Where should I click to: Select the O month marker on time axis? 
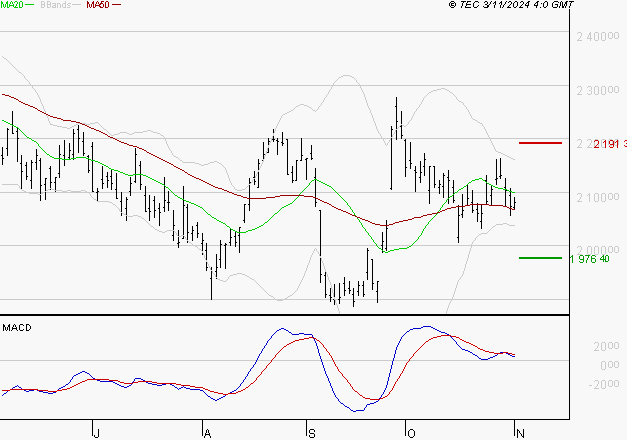(410, 432)
